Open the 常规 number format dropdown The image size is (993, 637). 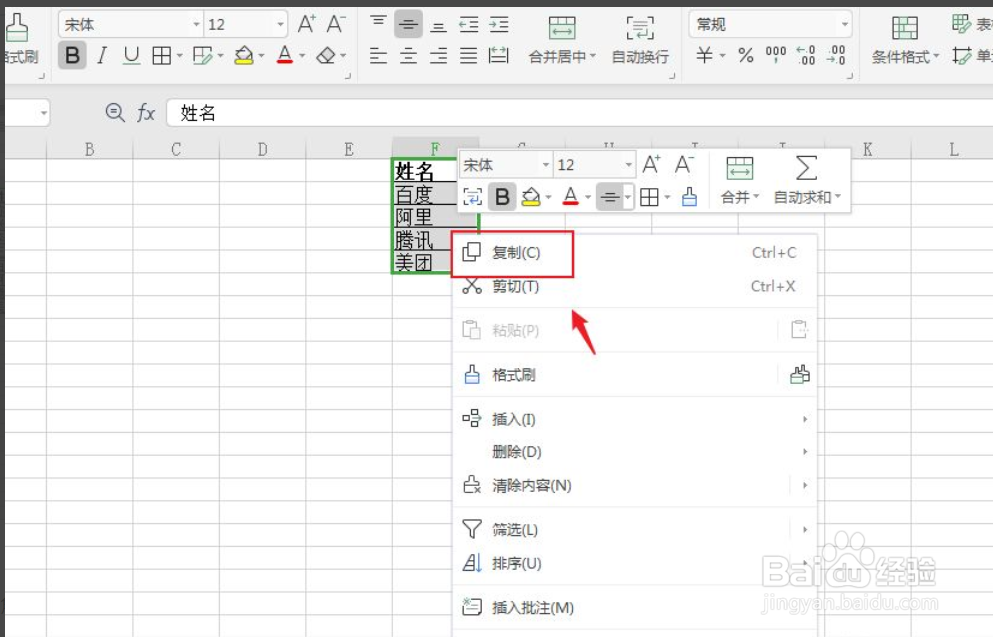845,25
